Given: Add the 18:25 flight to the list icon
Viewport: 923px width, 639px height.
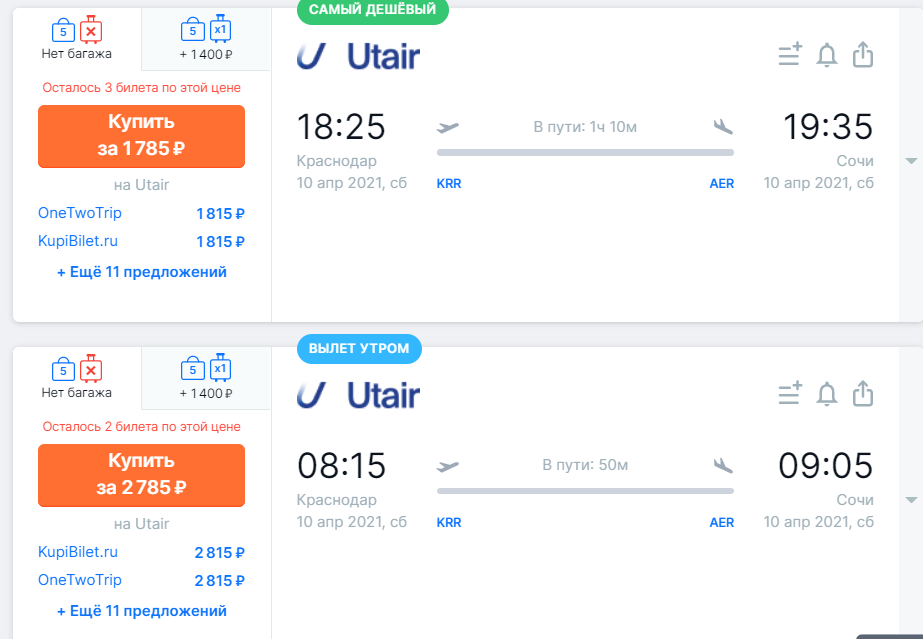Looking at the screenshot, I should coord(790,54).
